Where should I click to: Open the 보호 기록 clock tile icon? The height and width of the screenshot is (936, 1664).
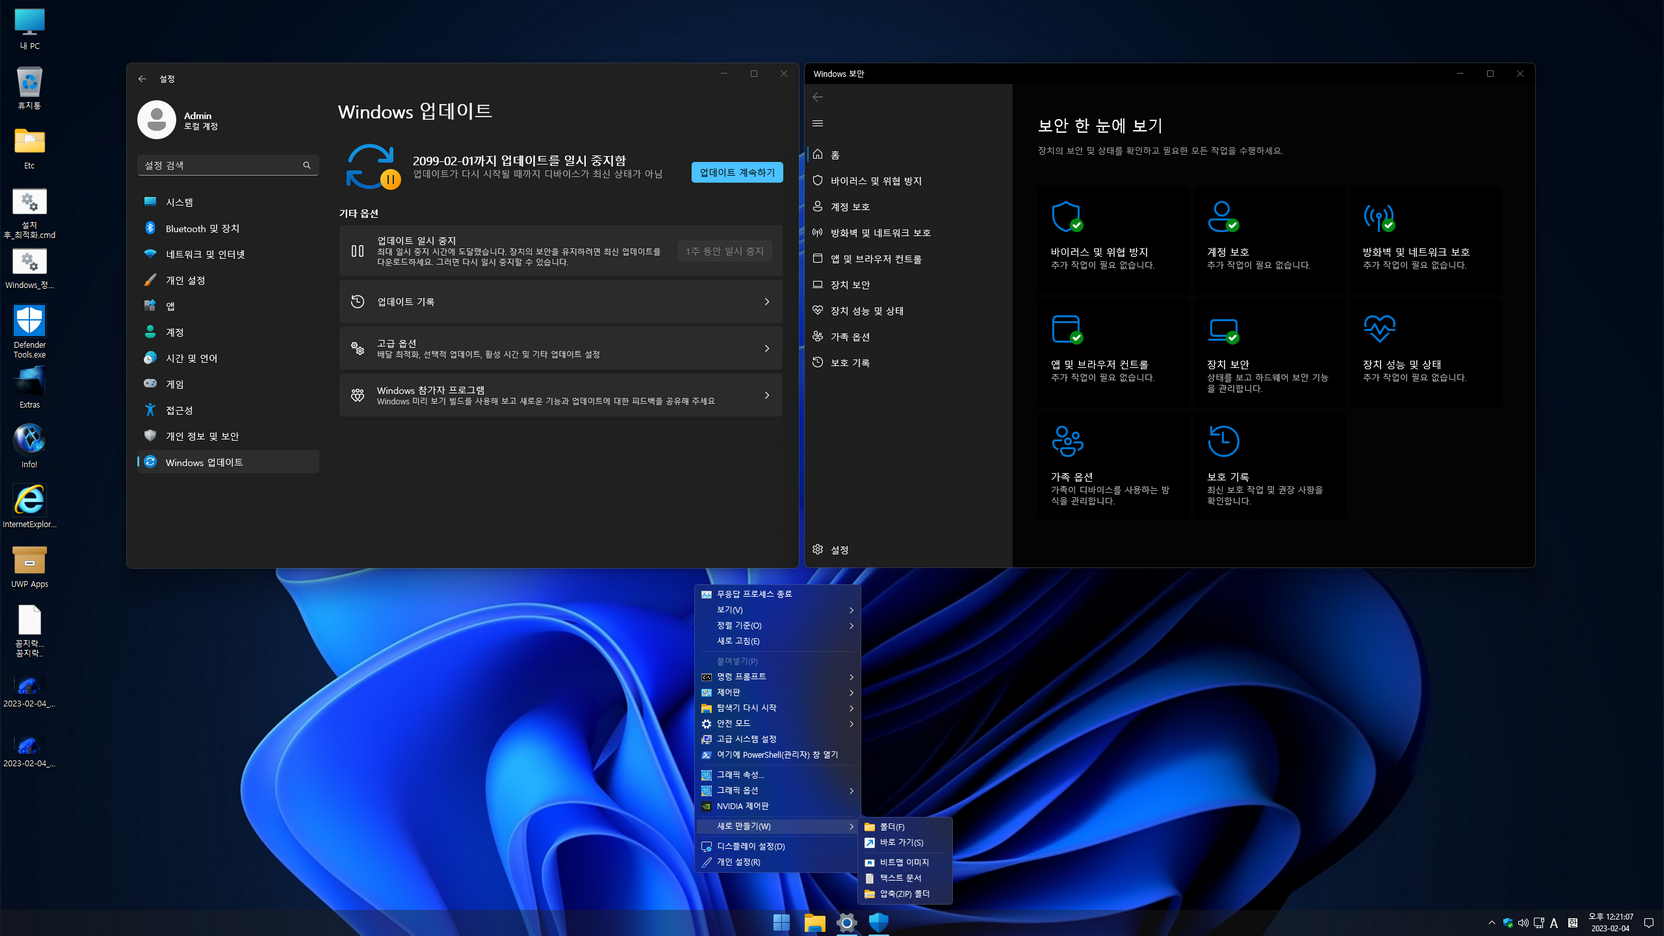[1223, 441]
